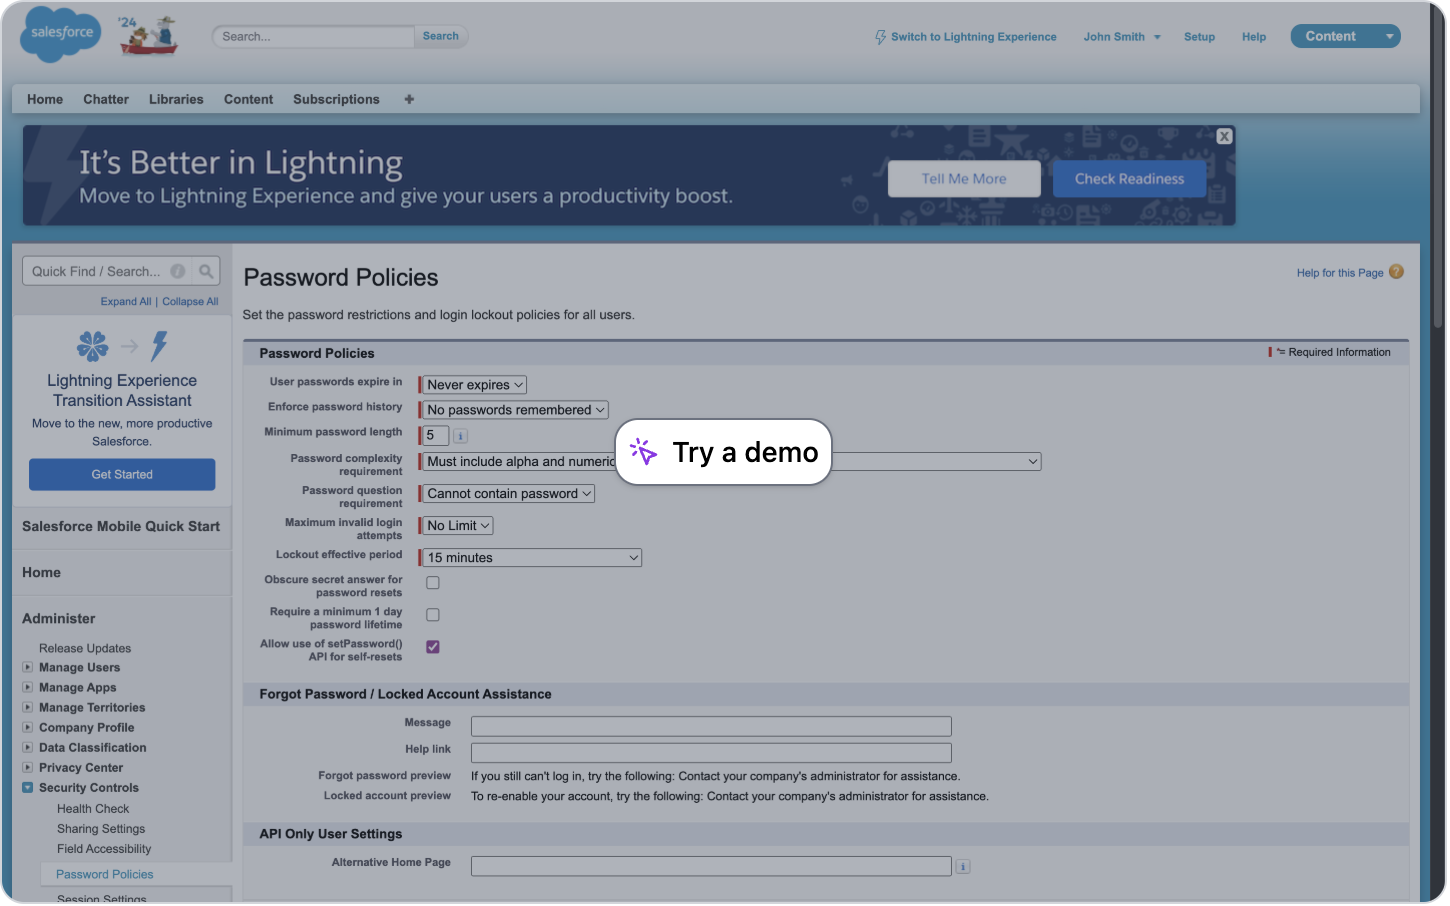The image size is (1450, 906).
Task: Click the info icon beside Alternative Home Page
Action: tap(963, 866)
